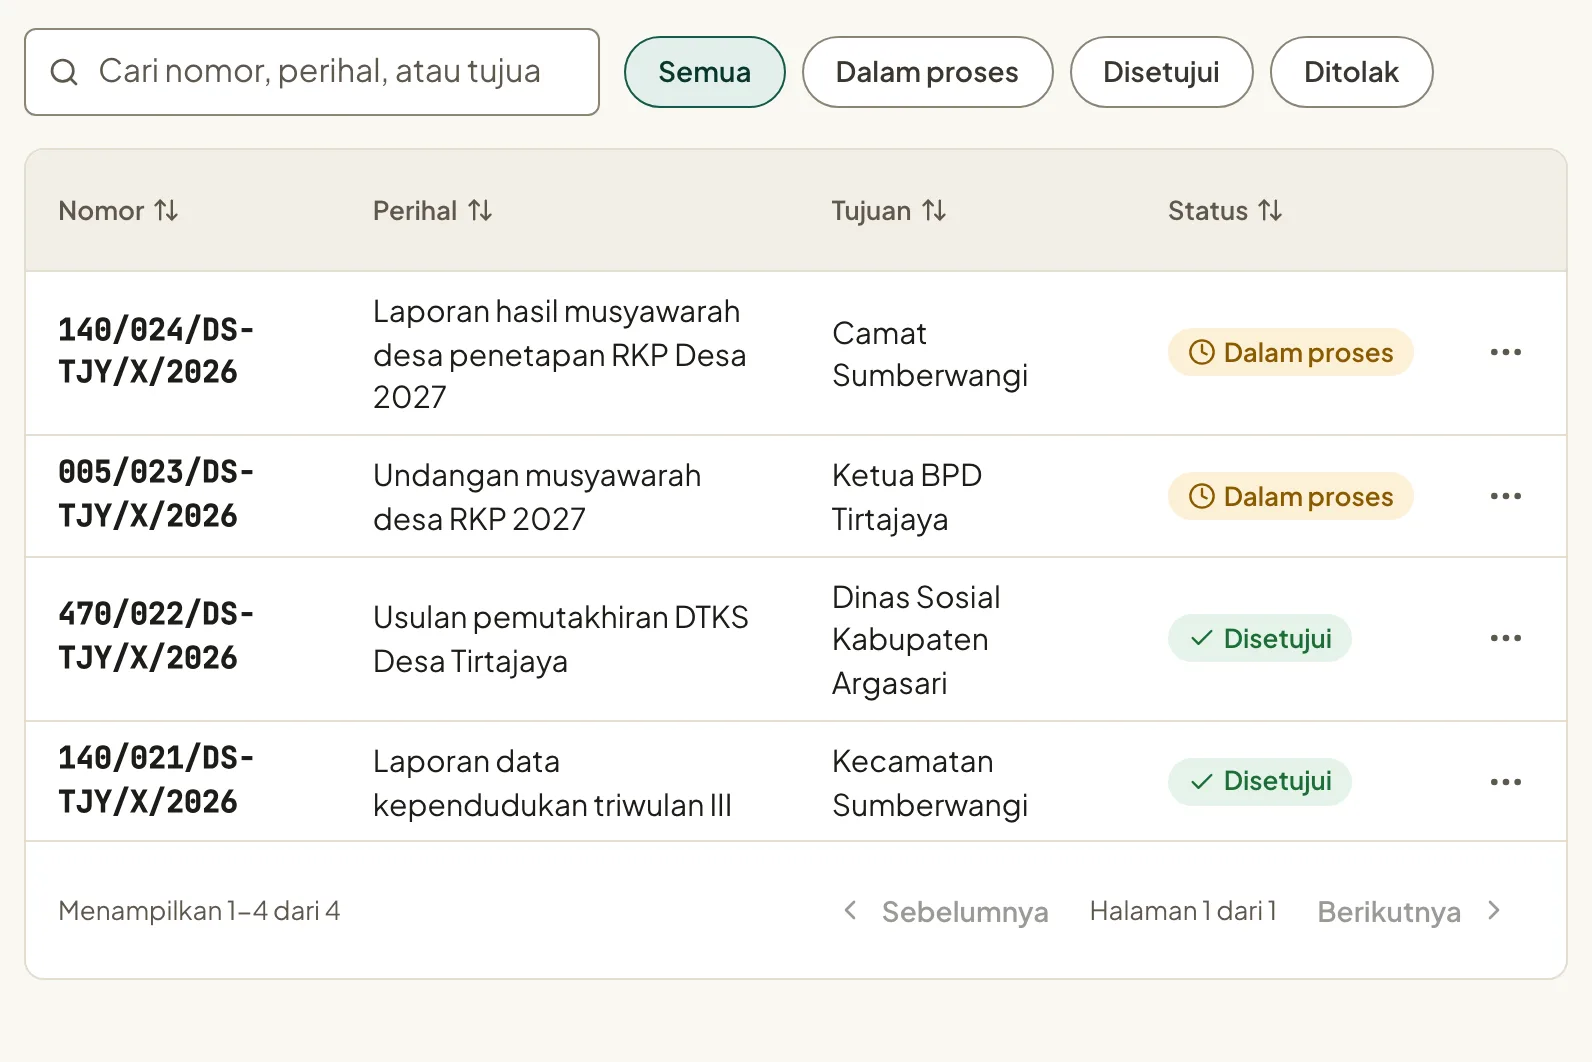Click the 'Kecamatan Sumberwangi' destination cell

tap(930, 783)
